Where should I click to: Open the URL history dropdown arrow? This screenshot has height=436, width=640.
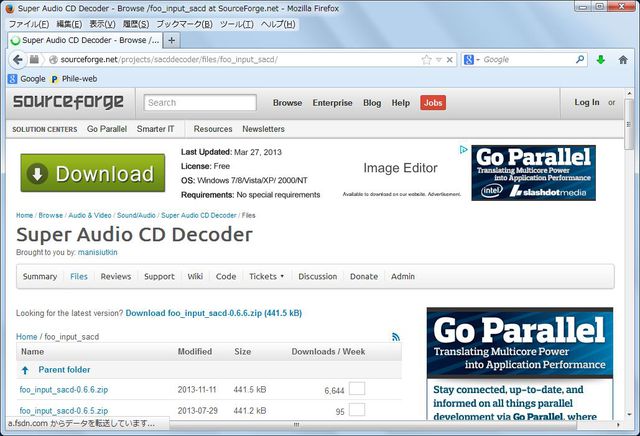pos(439,60)
